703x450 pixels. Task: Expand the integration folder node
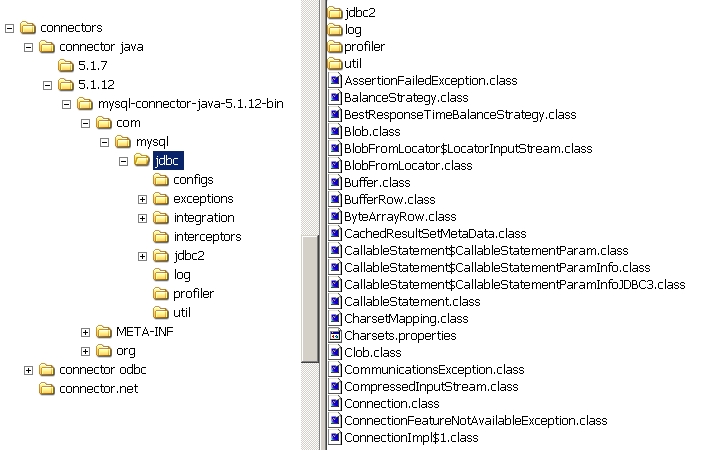point(142,218)
